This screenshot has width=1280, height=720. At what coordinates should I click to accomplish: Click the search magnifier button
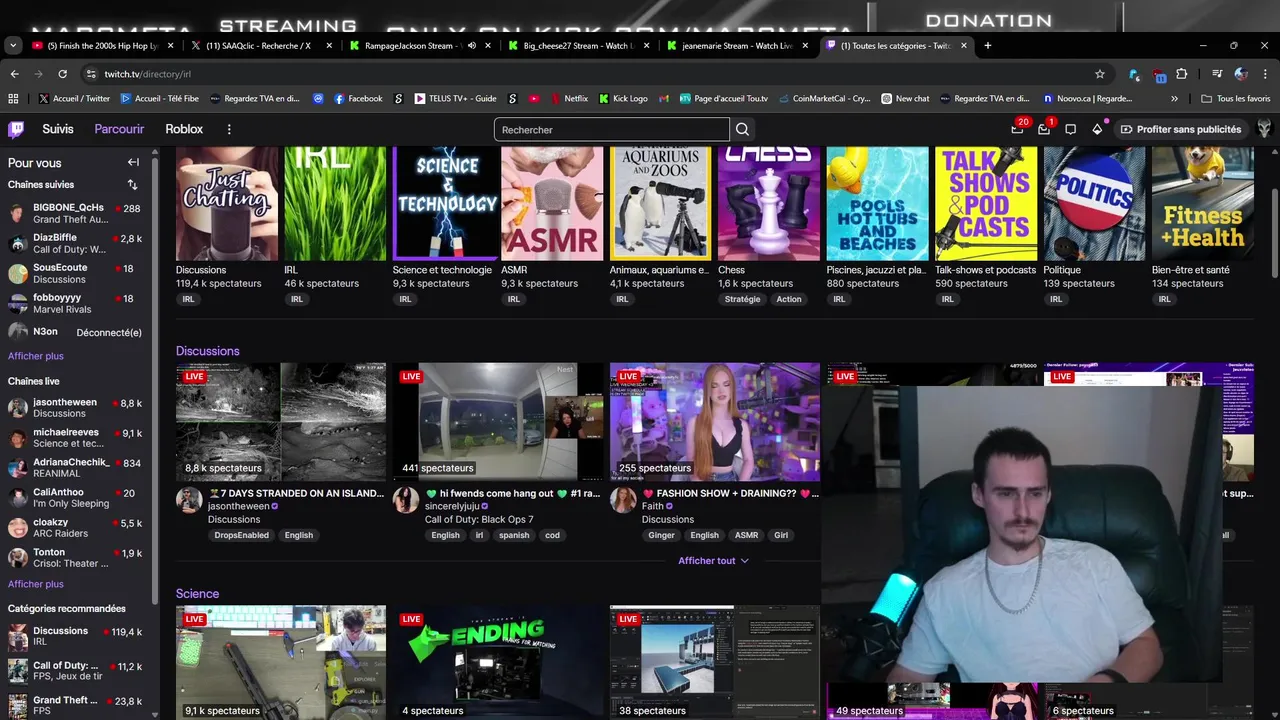click(x=742, y=129)
